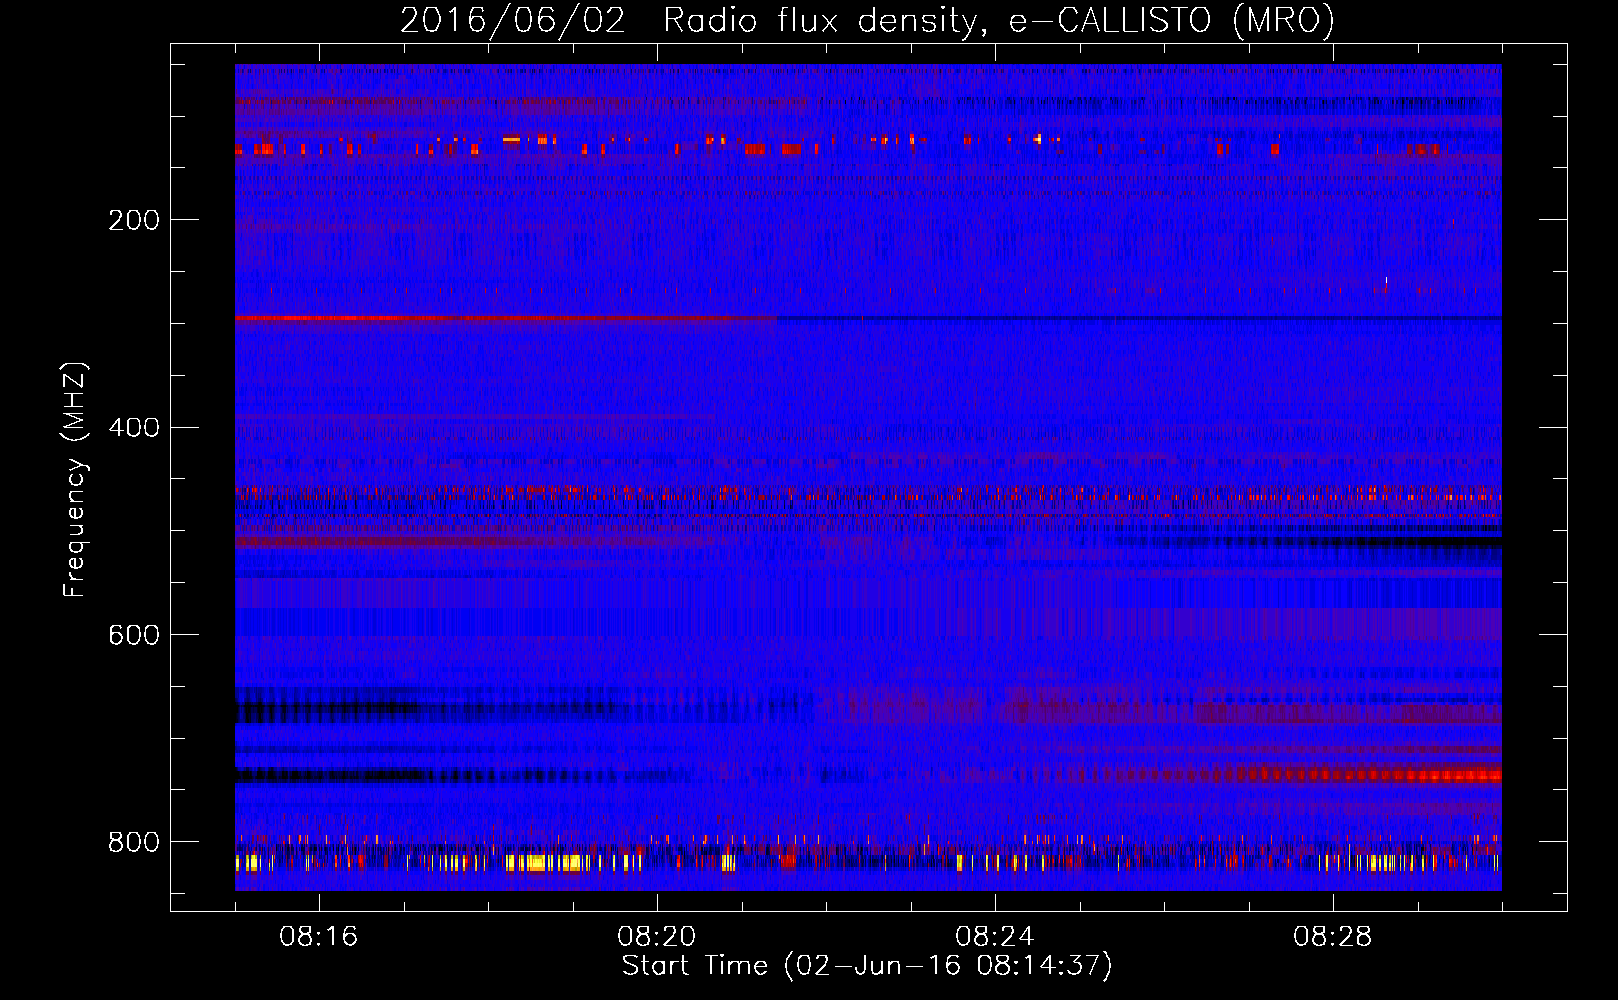Click the 08:16 time tick label

point(318,937)
